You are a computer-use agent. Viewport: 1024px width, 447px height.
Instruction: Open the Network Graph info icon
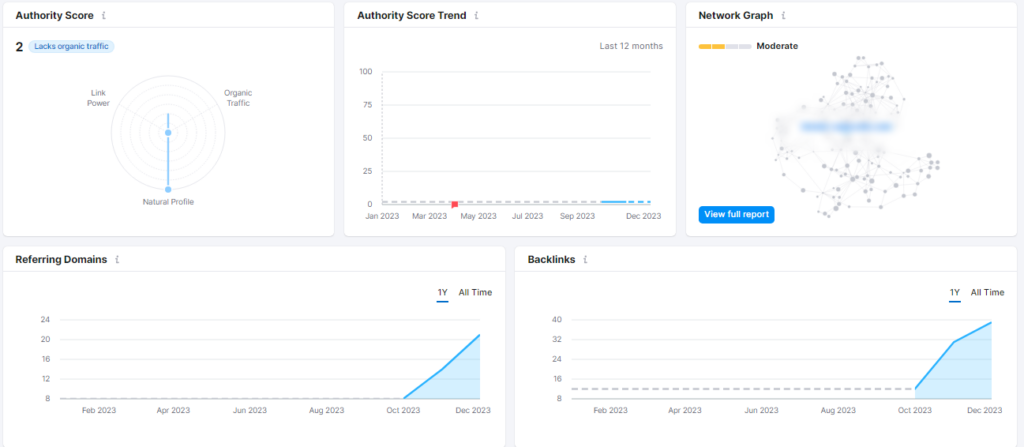(x=784, y=15)
